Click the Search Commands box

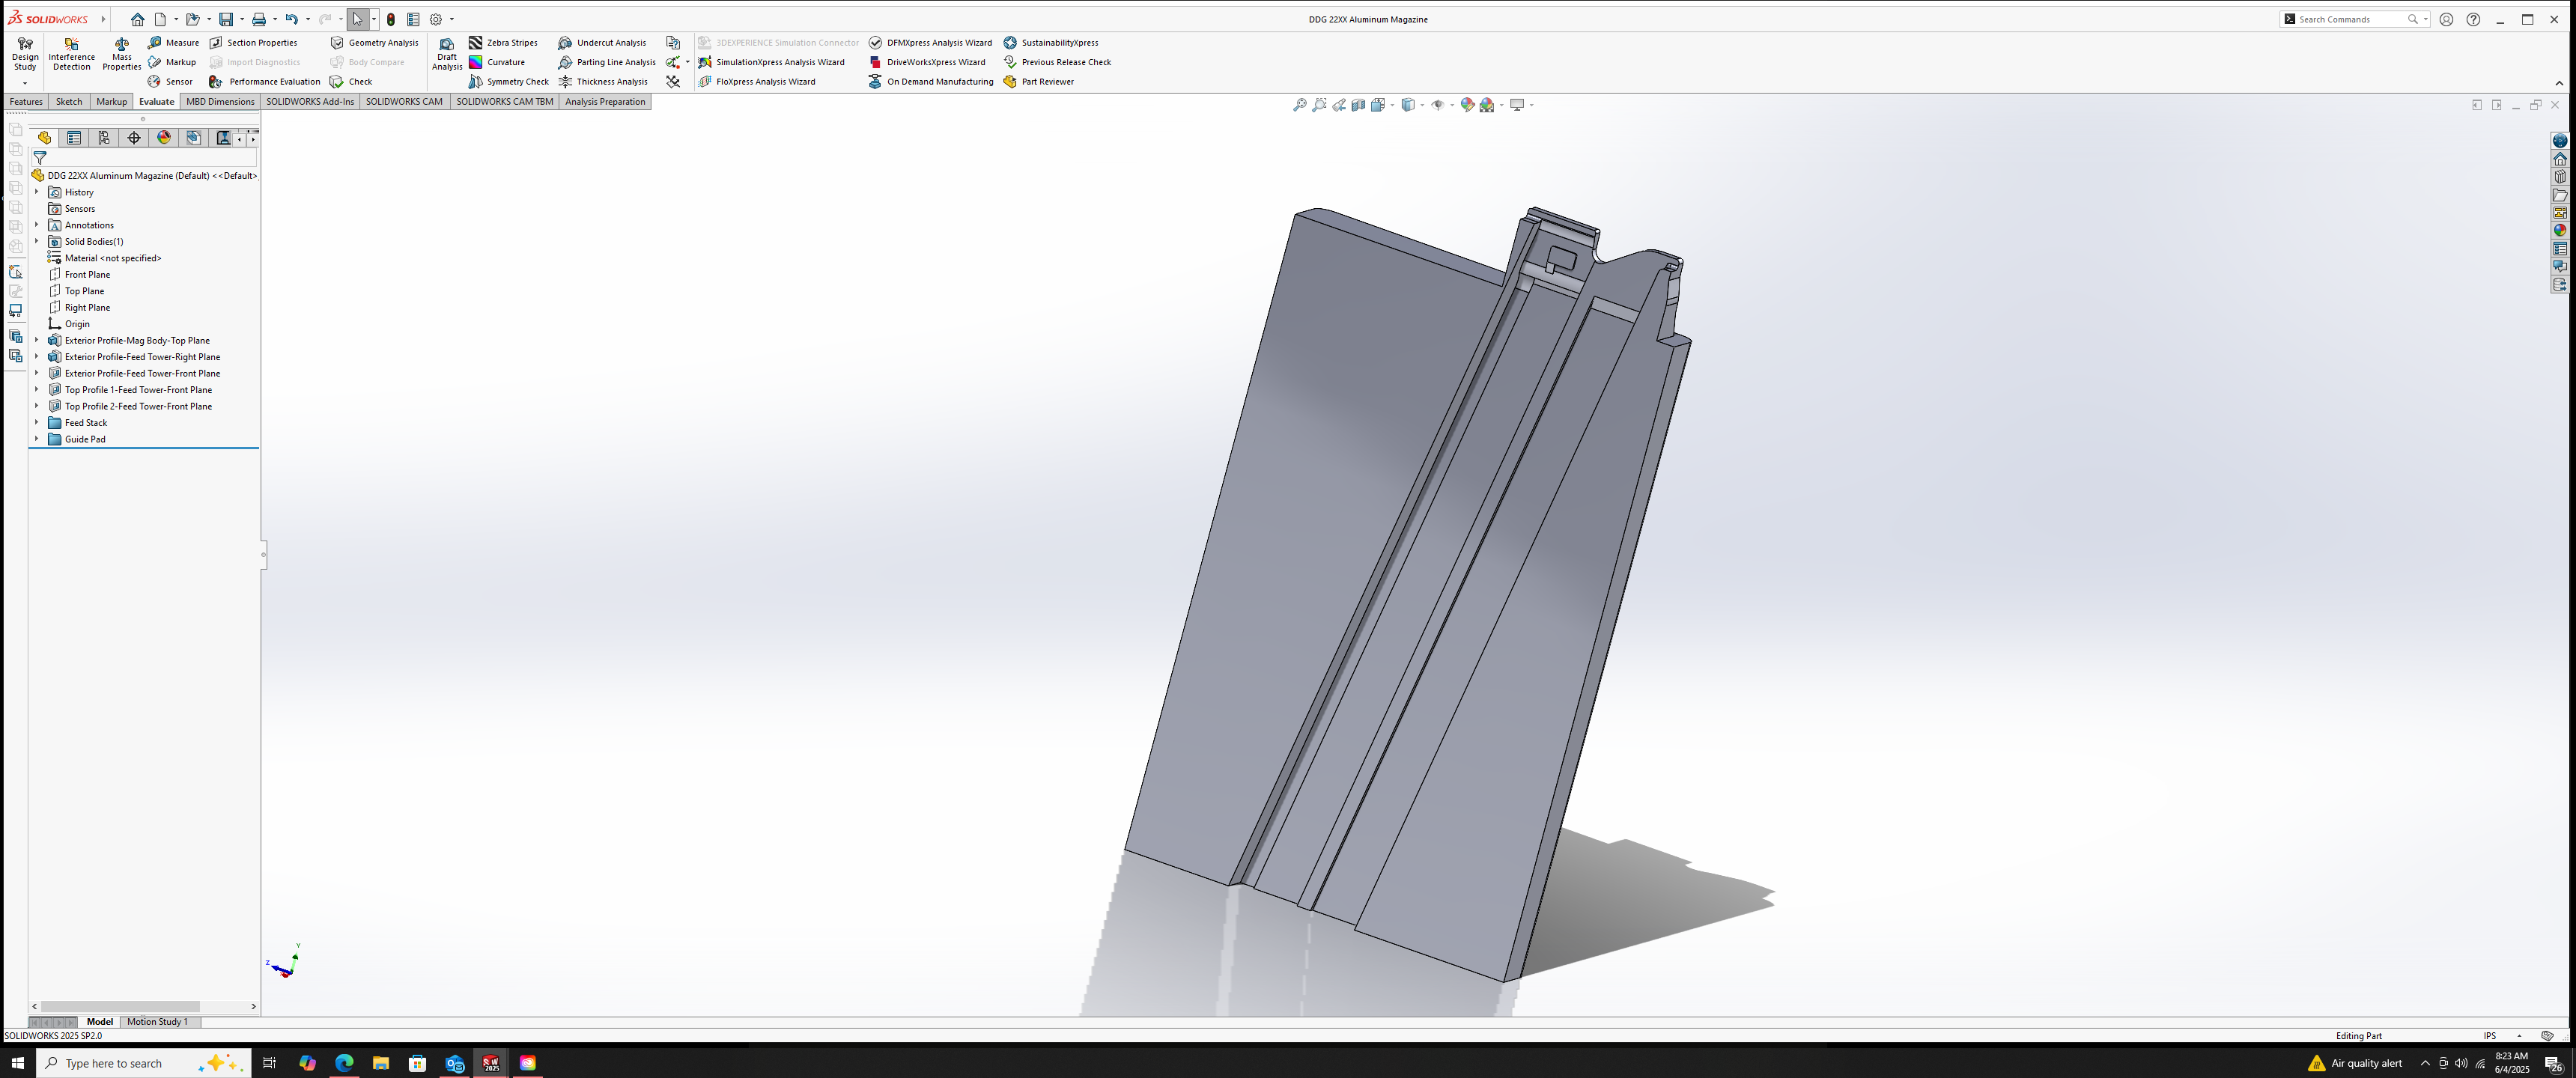coord(2354,19)
